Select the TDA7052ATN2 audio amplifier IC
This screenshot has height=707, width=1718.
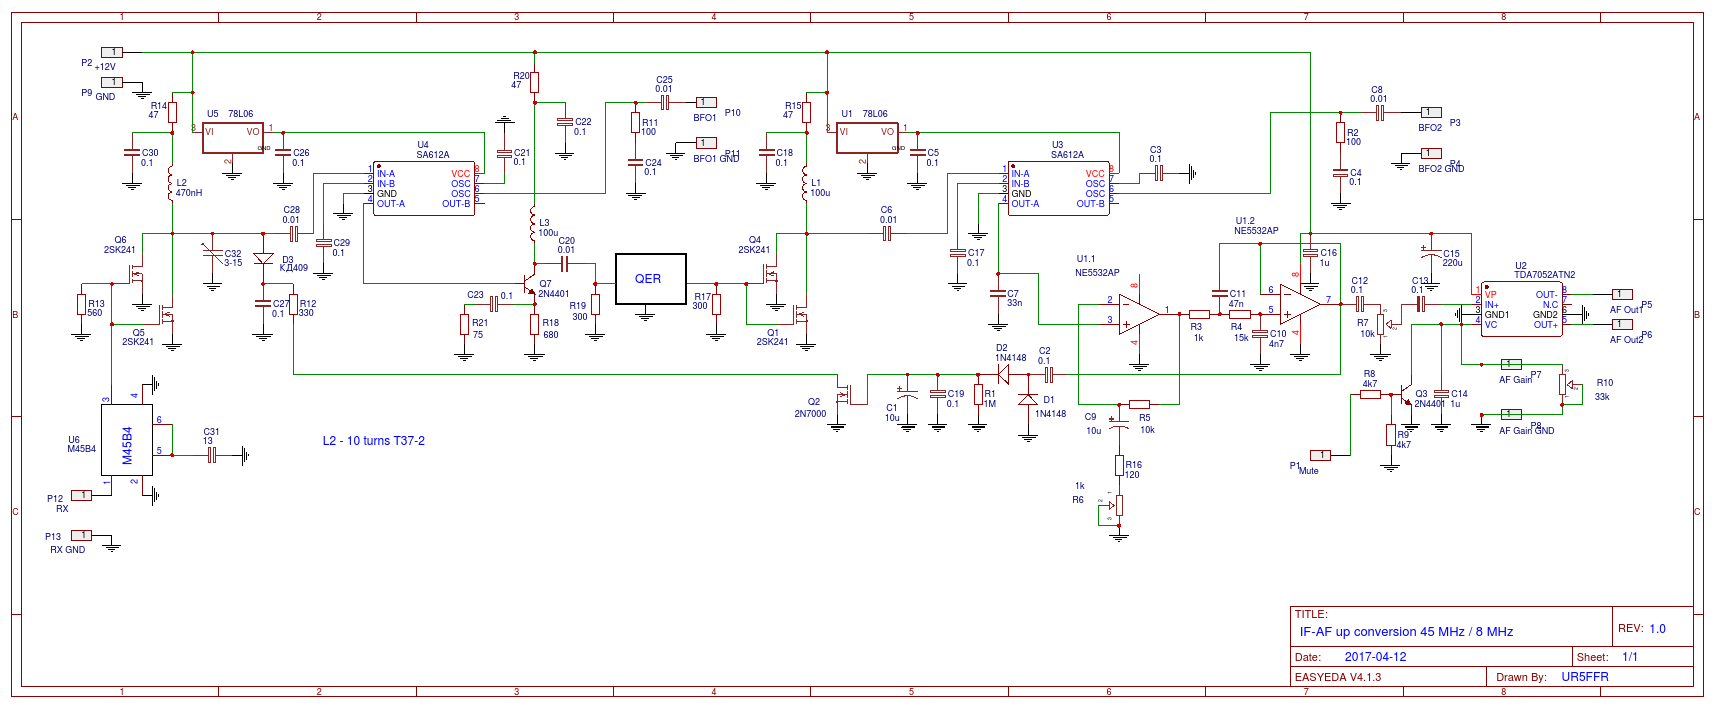click(1521, 309)
